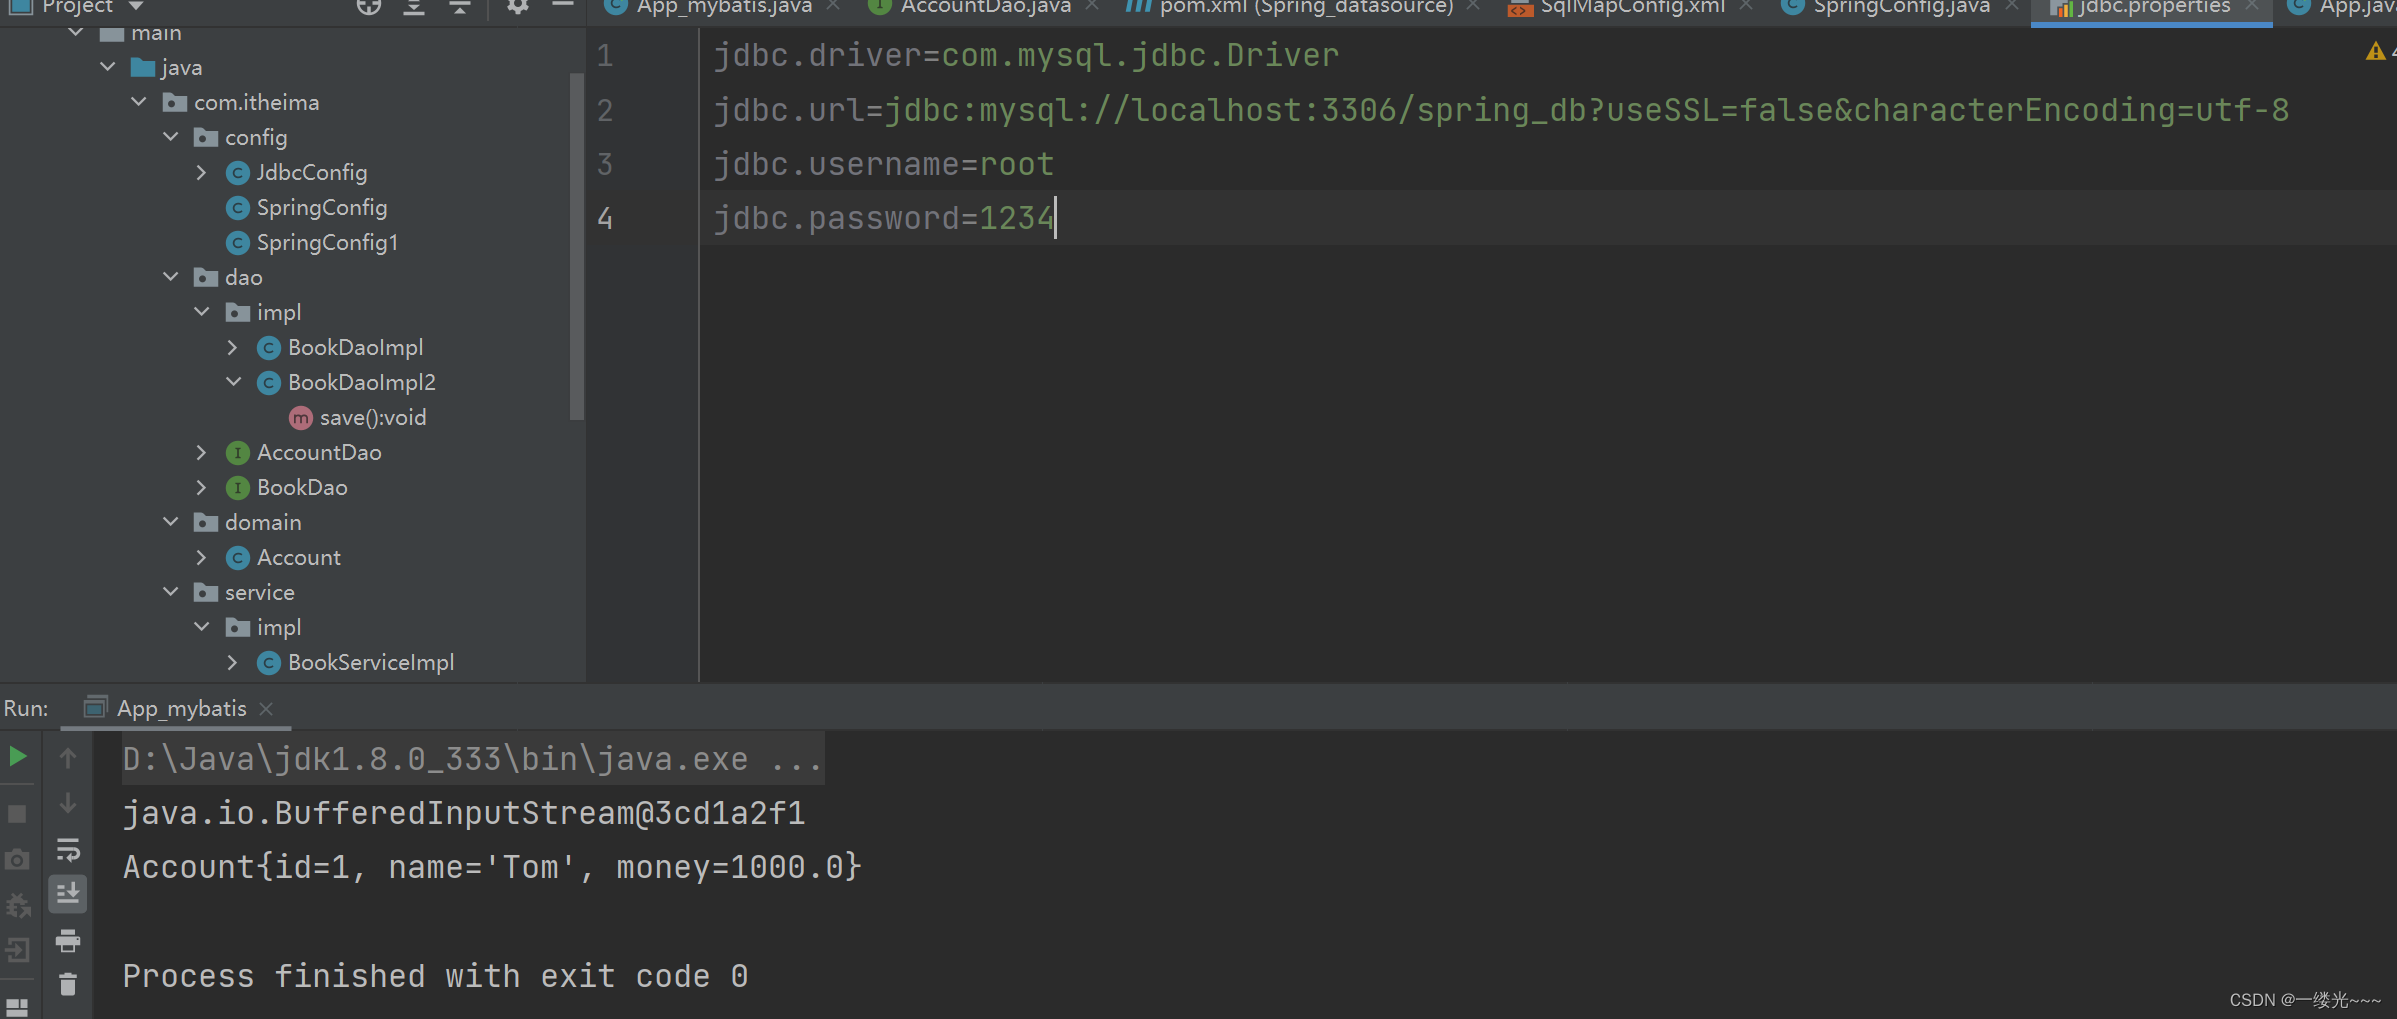
Task: Toggle Scroll to End in the console
Action: [x=68, y=893]
